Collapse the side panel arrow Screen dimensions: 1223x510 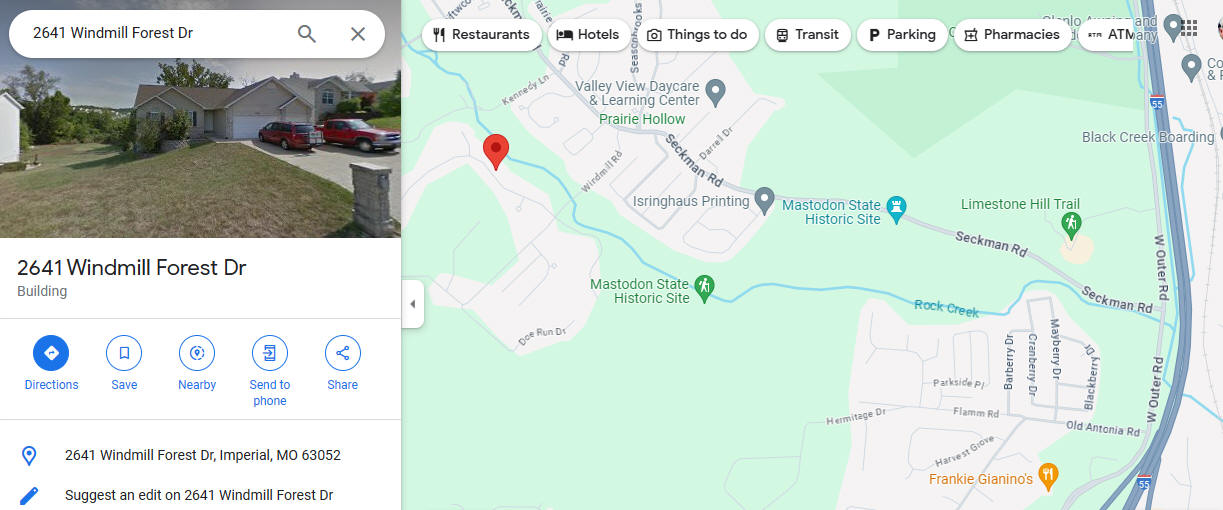coord(412,304)
